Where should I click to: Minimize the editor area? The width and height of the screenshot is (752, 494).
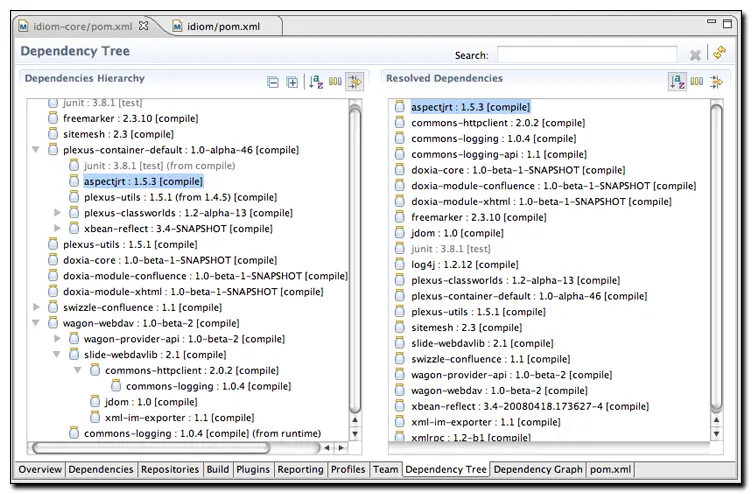pyautogui.click(x=711, y=22)
